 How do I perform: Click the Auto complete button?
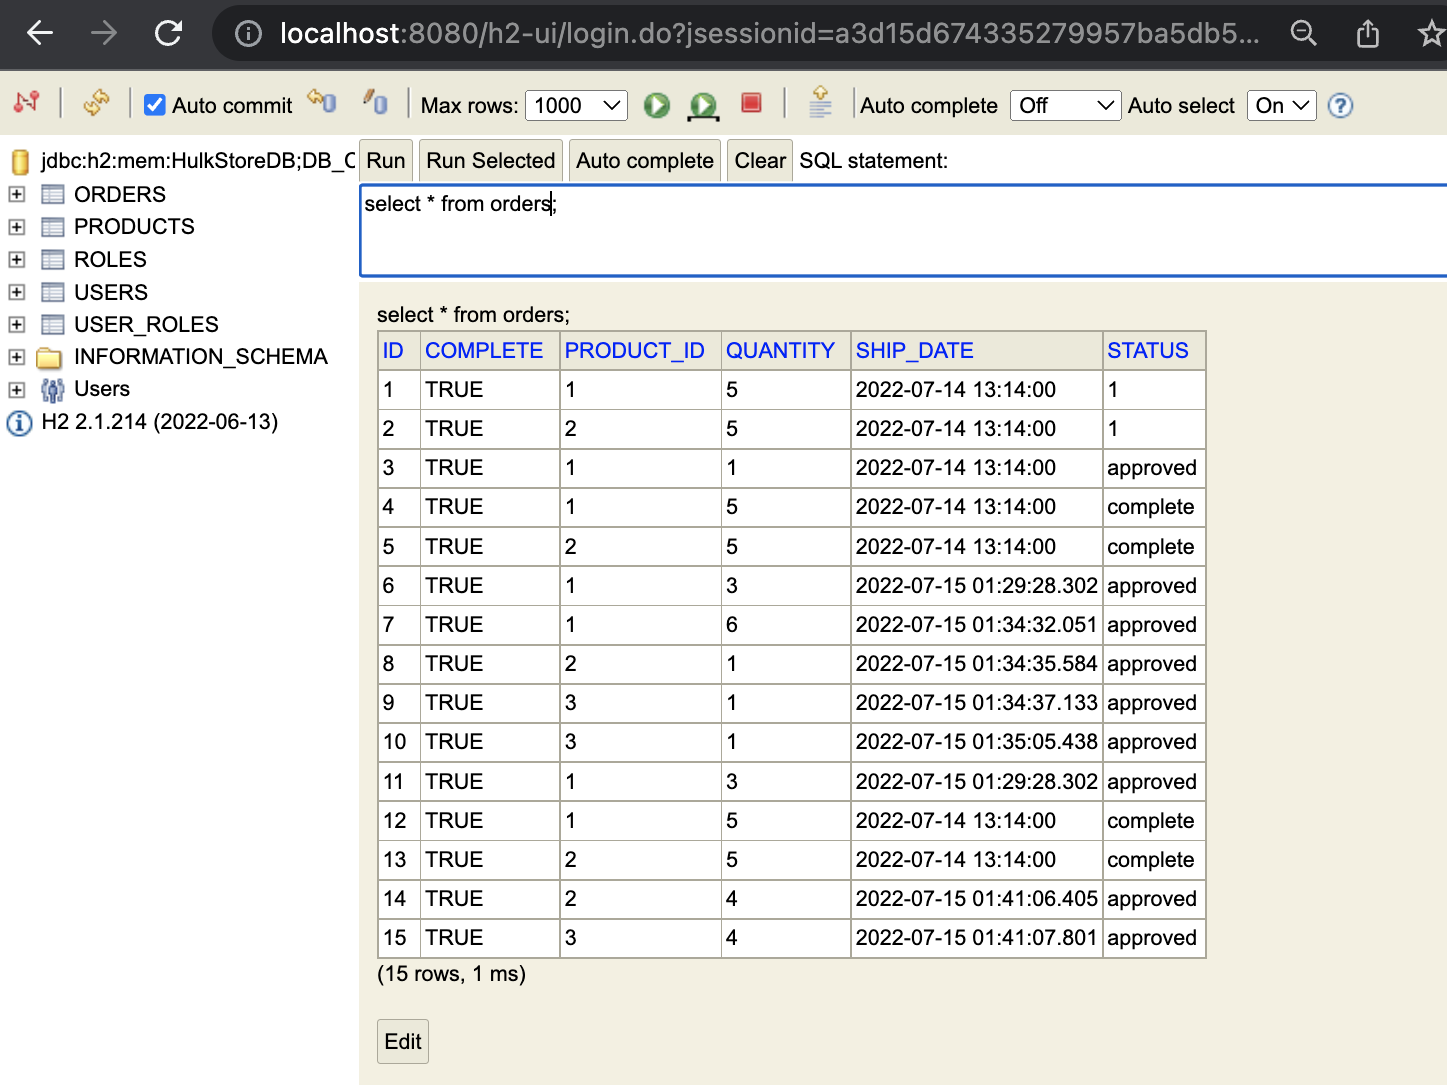[645, 161]
